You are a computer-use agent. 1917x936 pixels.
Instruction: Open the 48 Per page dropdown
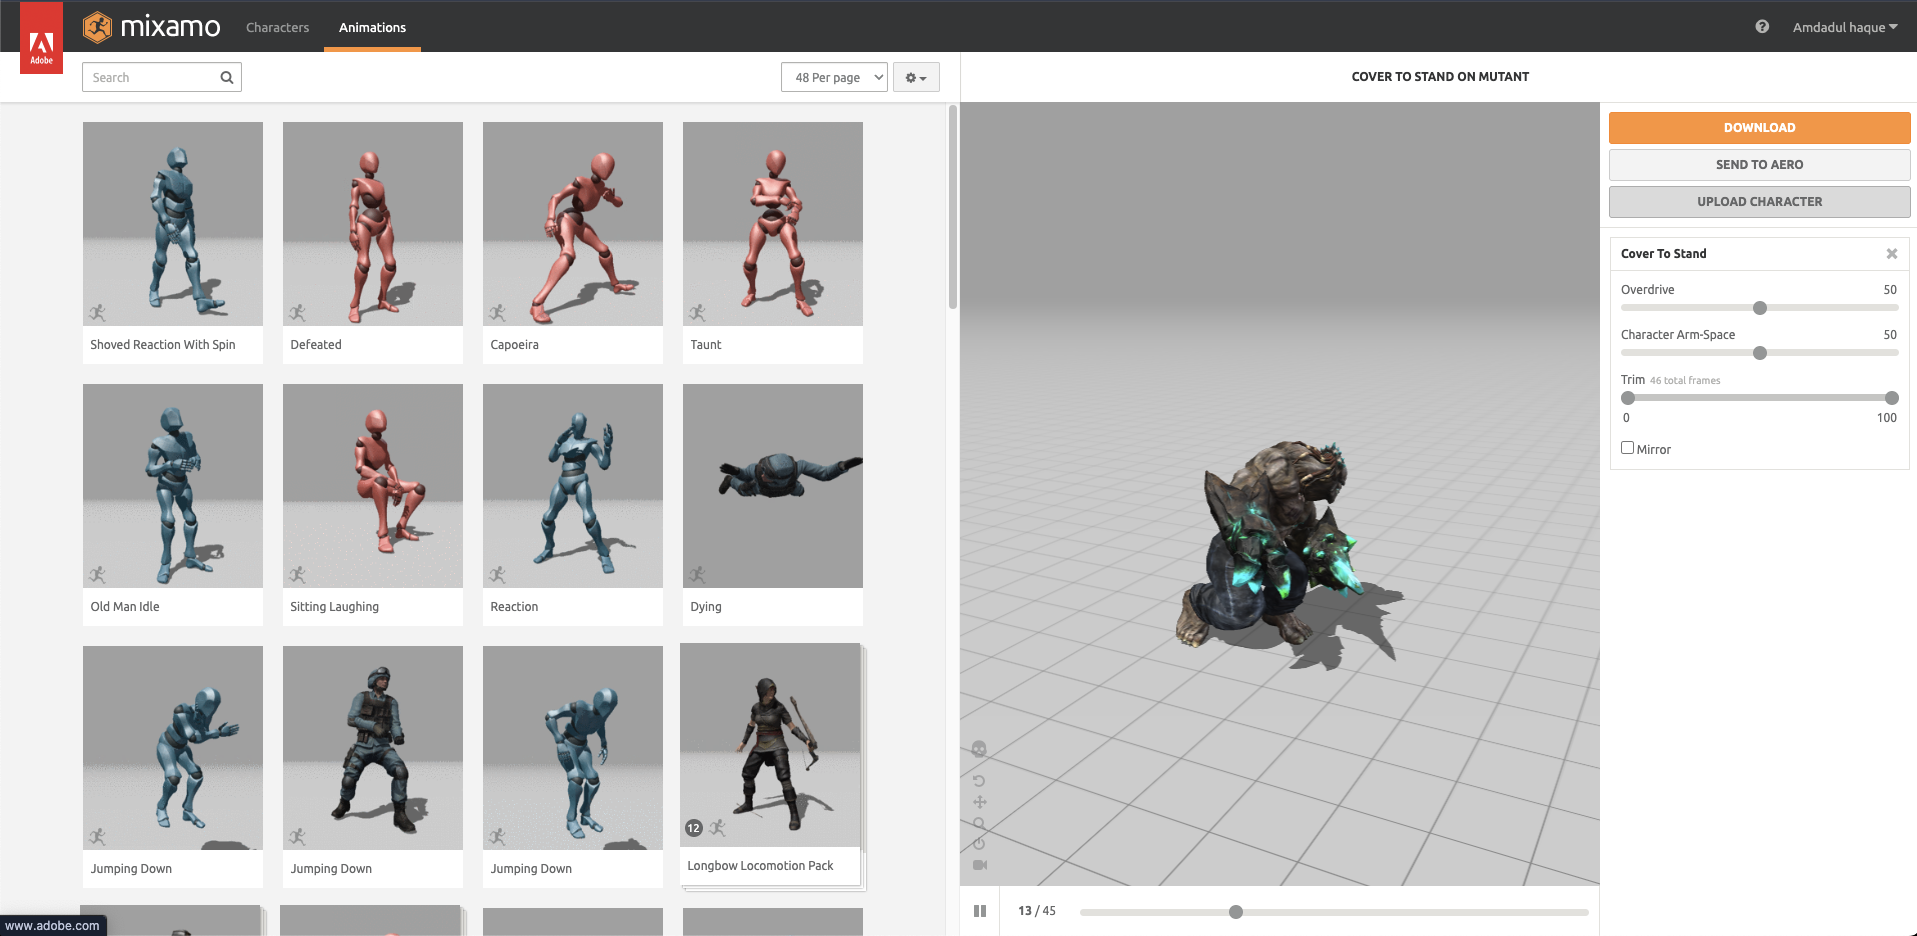pos(834,78)
